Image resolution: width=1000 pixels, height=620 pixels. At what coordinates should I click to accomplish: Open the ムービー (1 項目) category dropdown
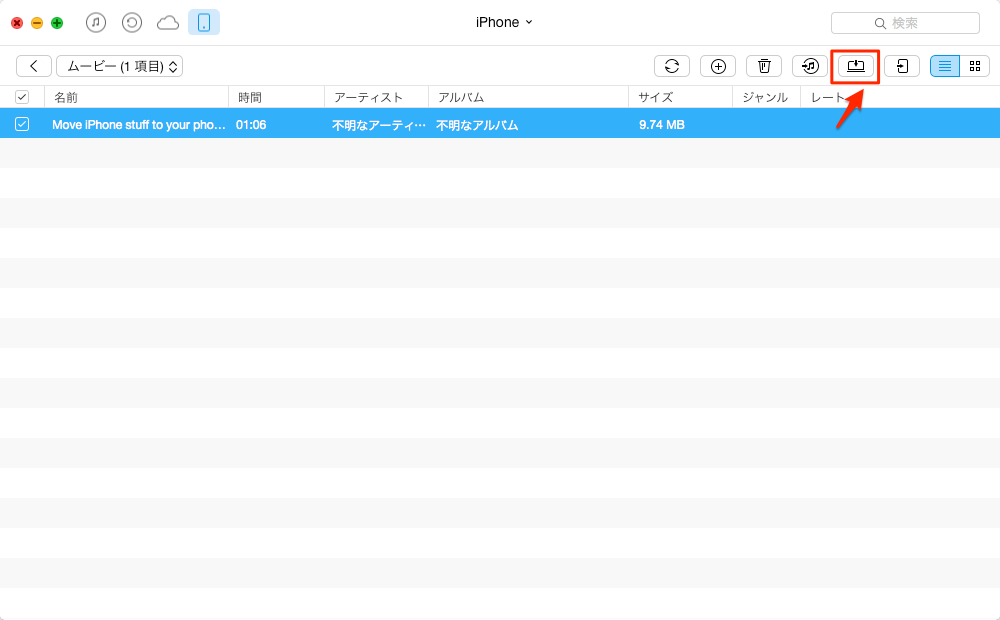coord(120,66)
